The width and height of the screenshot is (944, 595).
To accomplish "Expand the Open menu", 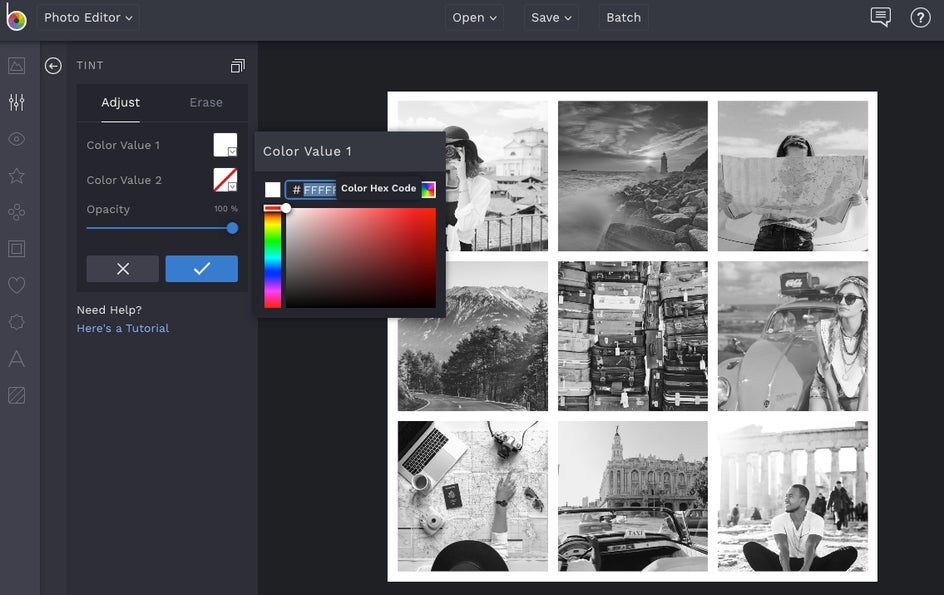I will (x=474, y=17).
